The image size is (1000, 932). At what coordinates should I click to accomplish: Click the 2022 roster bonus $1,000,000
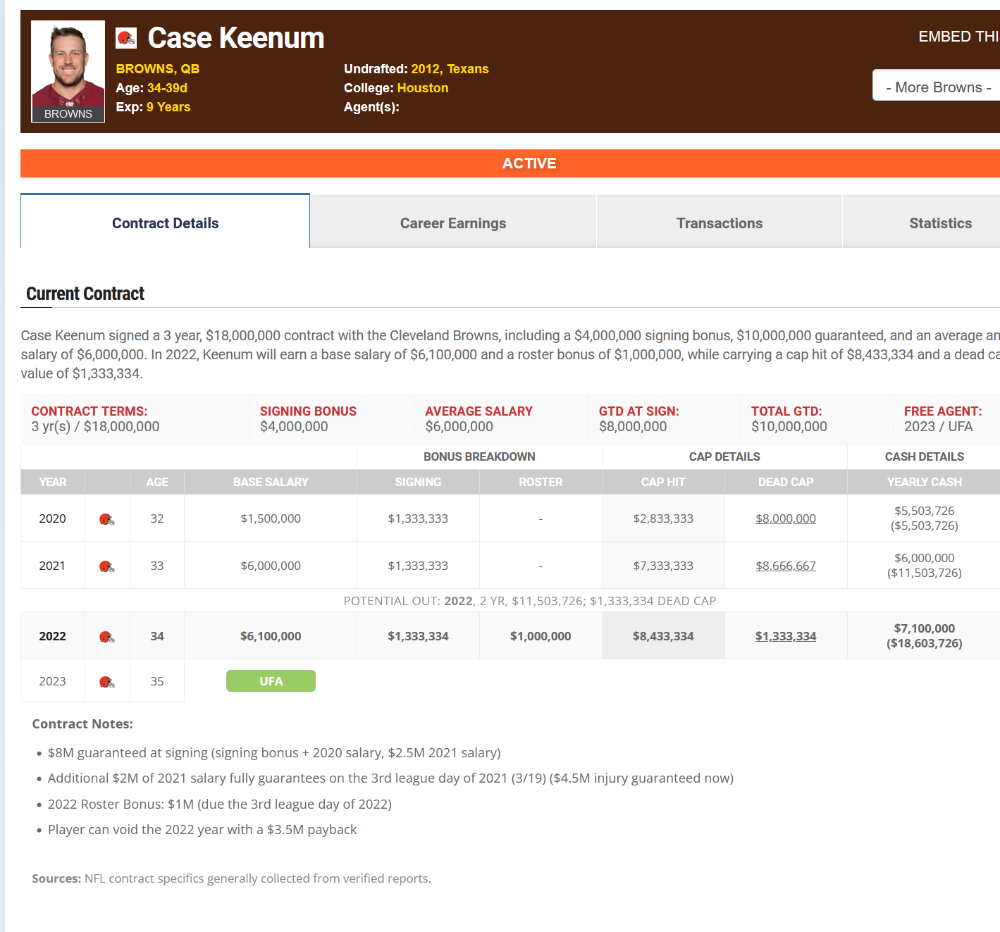(x=541, y=636)
